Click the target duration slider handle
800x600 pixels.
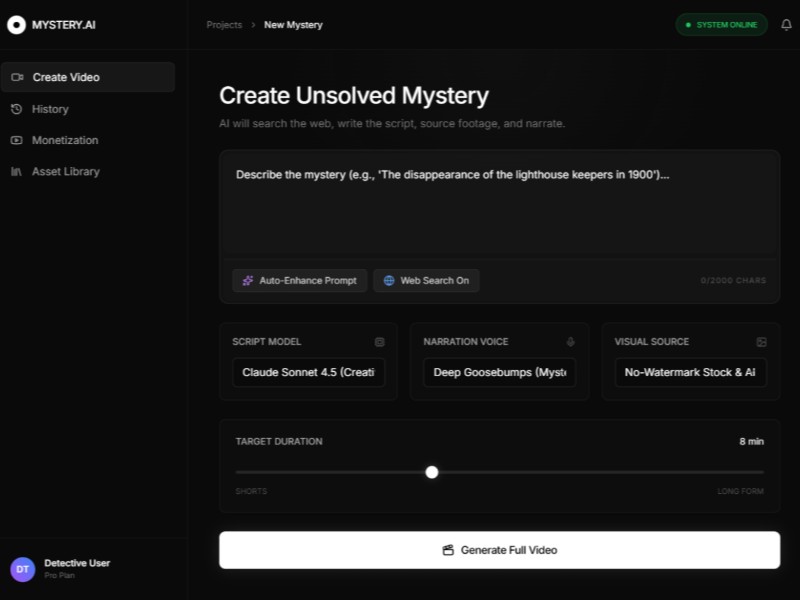pos(432,472)
